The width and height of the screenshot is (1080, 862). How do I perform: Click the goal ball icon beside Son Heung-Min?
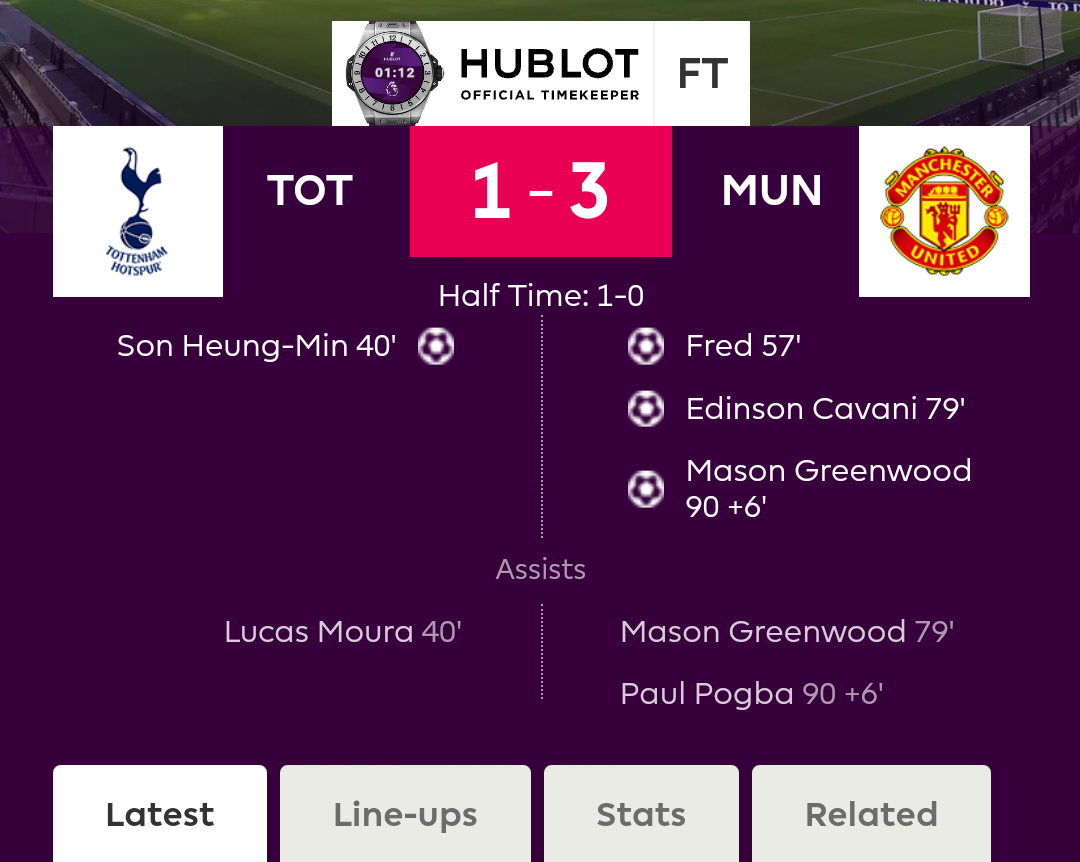click(x=436, y=346)
